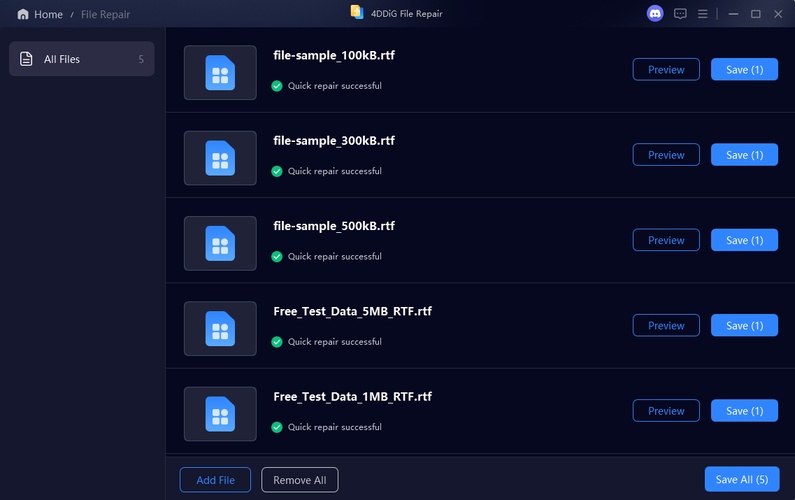Click thumbnail of file-sample_300kB.rtf

coord(220,158)
